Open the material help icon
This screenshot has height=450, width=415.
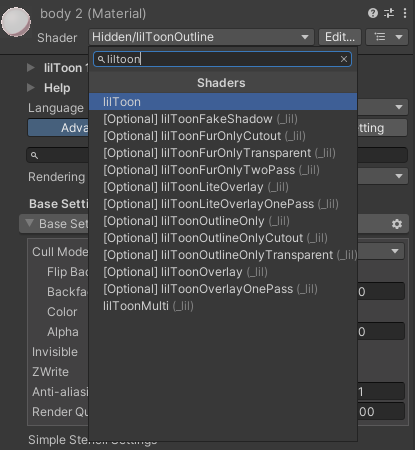[373, 13]
